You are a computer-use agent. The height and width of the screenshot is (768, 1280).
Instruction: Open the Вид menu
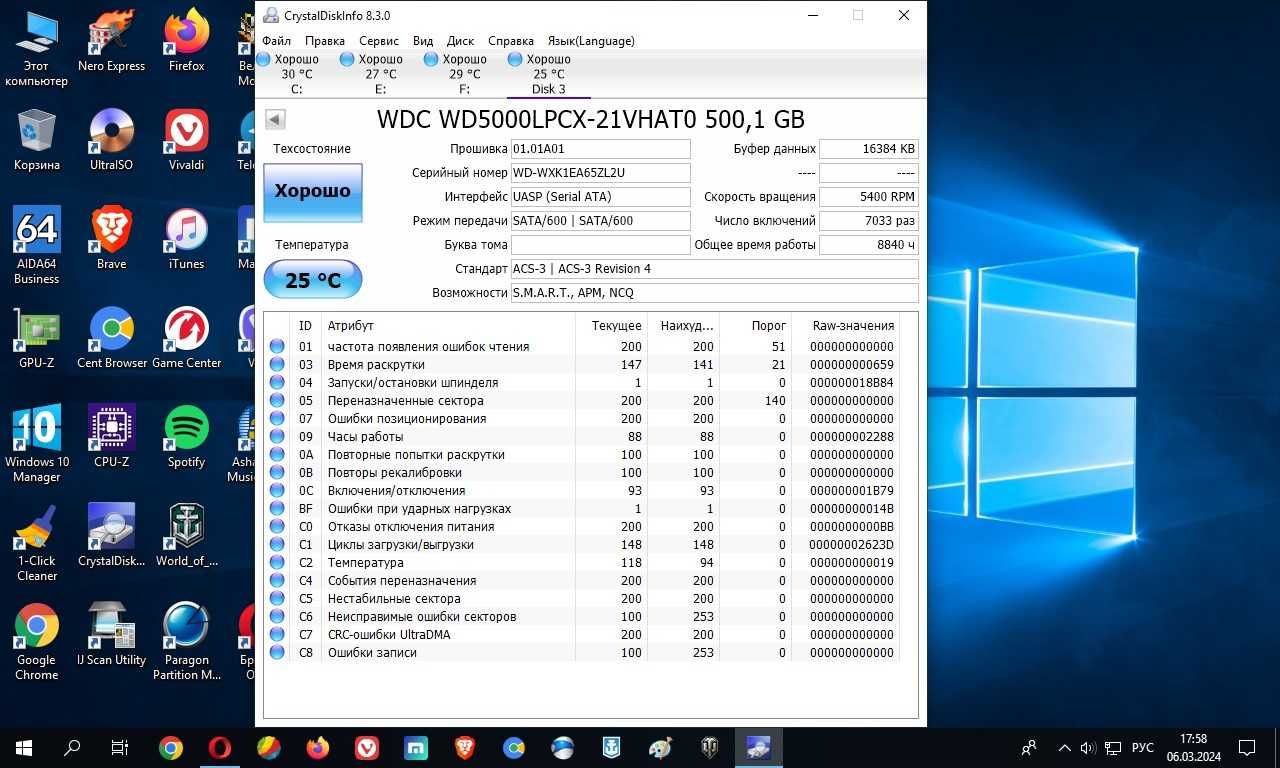[x=423, y=41]
